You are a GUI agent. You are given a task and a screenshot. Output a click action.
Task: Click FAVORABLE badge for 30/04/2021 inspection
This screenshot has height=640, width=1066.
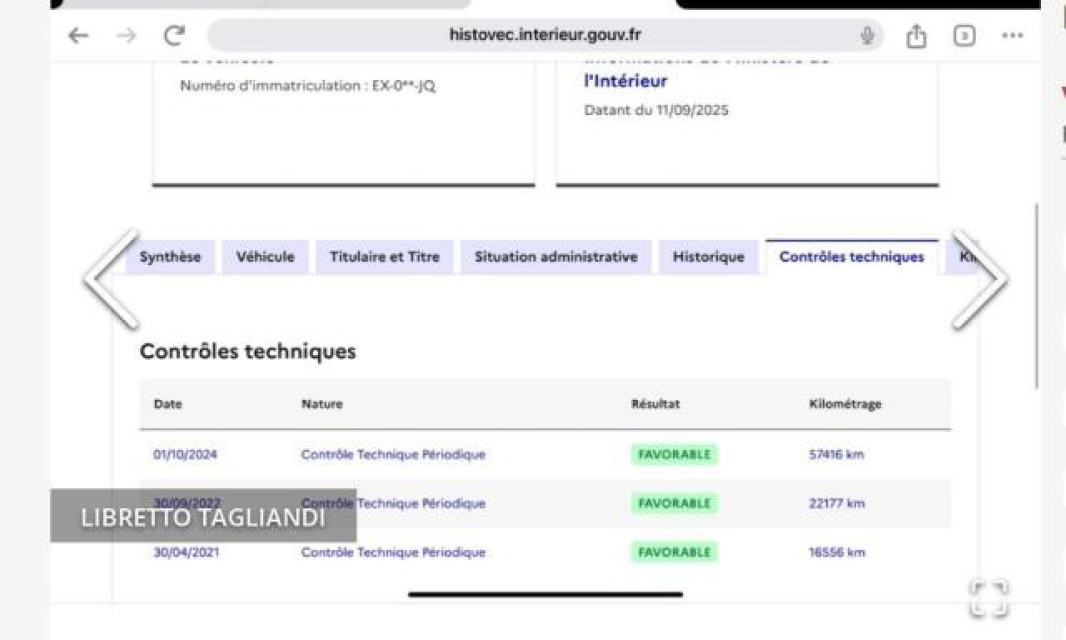point(674,552)
